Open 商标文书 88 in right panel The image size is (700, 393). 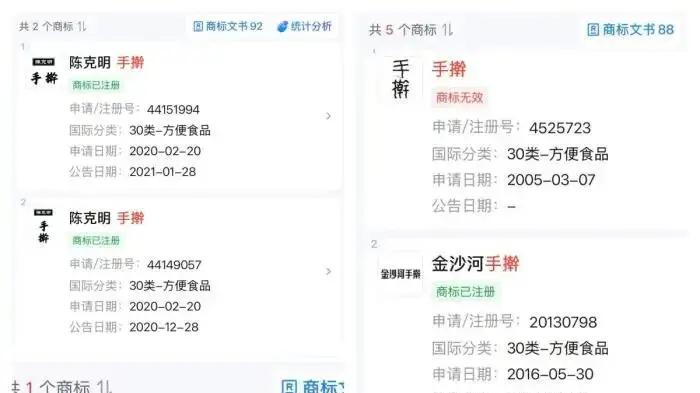(x=630, y=30)
